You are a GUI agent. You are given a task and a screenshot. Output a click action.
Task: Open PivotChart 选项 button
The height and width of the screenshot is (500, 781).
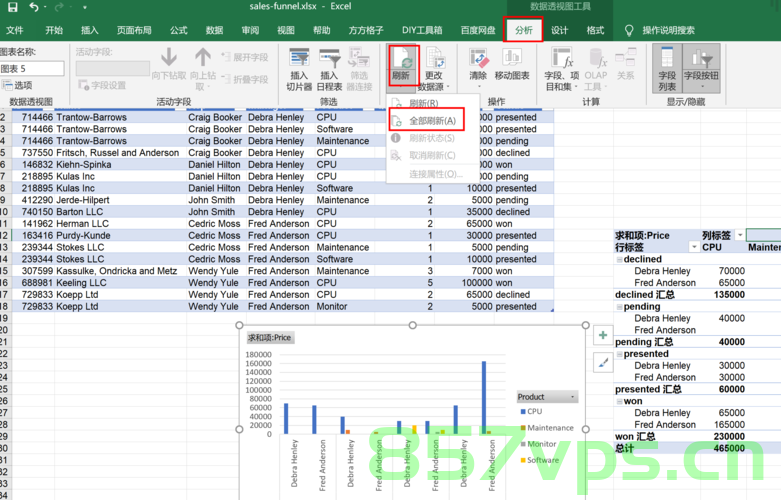[x=17, y=85]
